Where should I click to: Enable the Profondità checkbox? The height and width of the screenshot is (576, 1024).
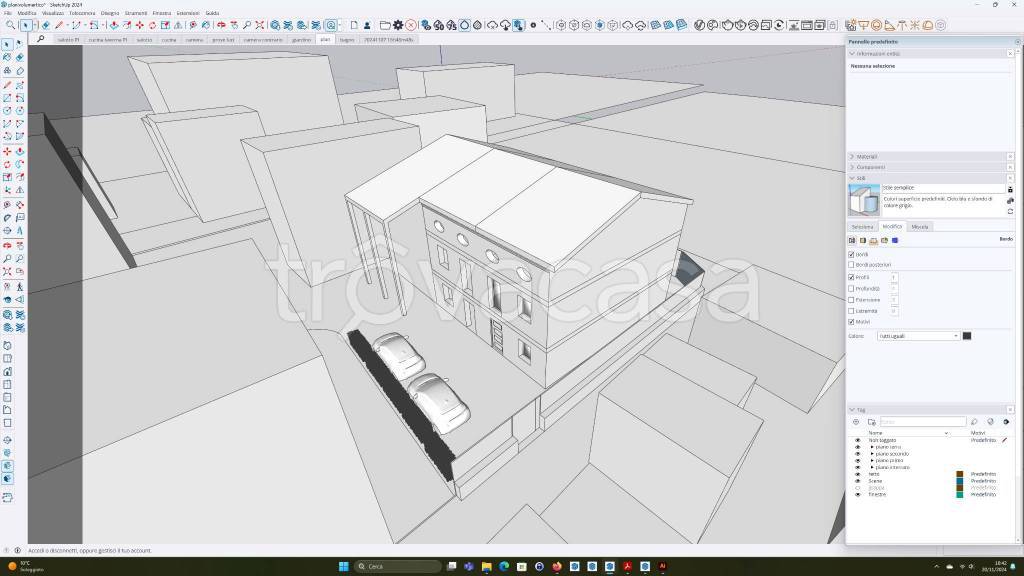(852, 289)
